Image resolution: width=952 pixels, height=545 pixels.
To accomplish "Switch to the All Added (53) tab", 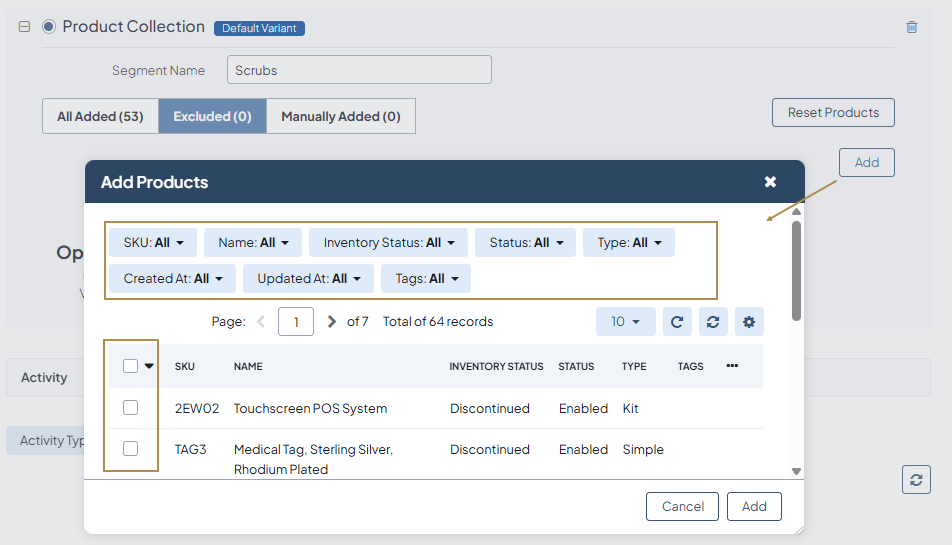I will click(100, 116).
